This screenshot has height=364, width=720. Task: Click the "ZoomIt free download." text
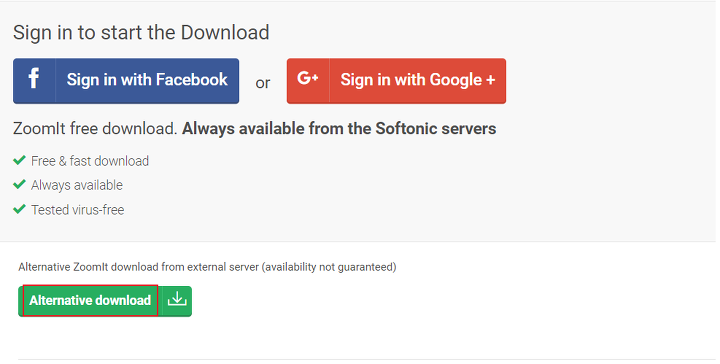95,129
